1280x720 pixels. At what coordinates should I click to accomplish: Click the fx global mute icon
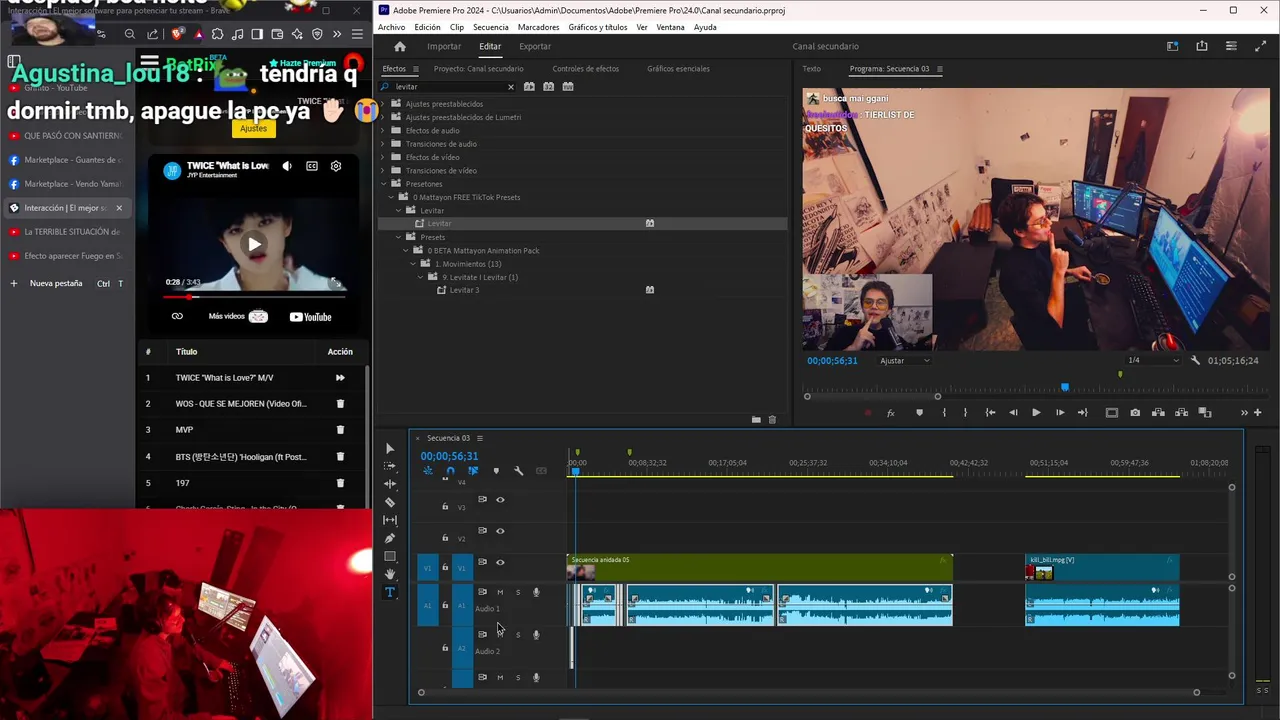coord(890,413)
